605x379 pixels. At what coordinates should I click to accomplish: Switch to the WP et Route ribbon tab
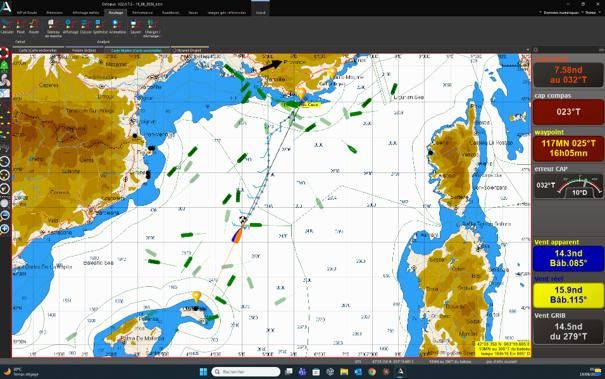tap(27, 13)
